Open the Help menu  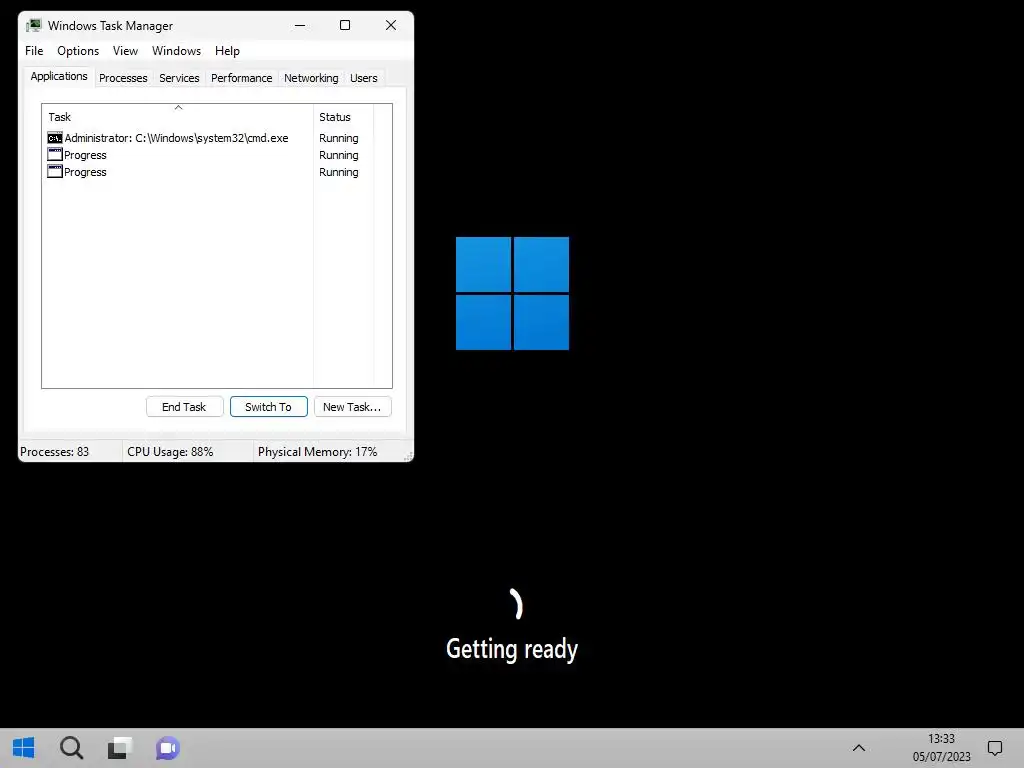[227, 51]
